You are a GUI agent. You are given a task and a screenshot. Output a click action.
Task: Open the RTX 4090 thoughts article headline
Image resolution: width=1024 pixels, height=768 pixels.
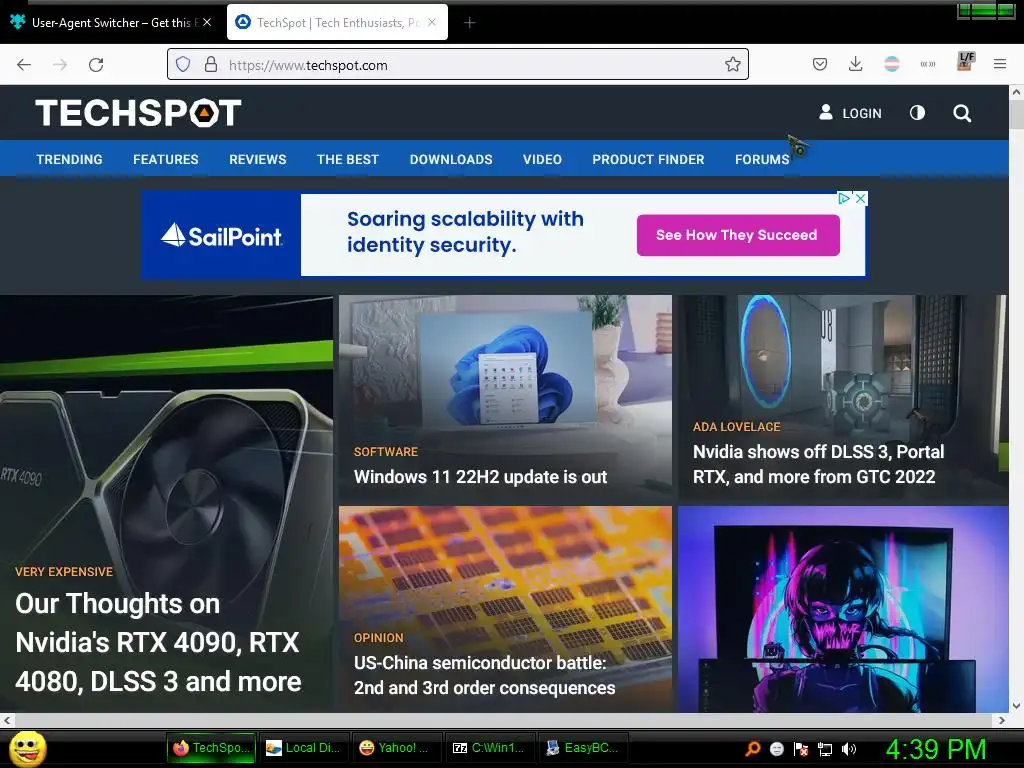158,642
